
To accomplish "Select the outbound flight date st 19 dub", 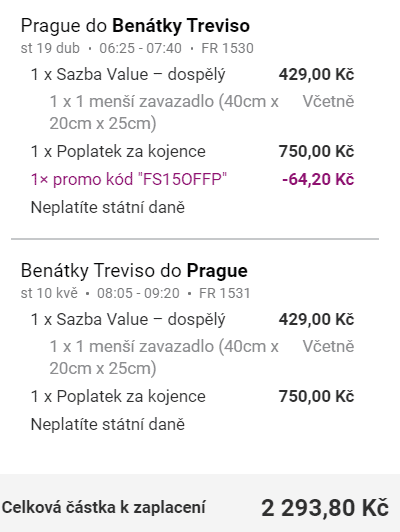I will point(50,48).
